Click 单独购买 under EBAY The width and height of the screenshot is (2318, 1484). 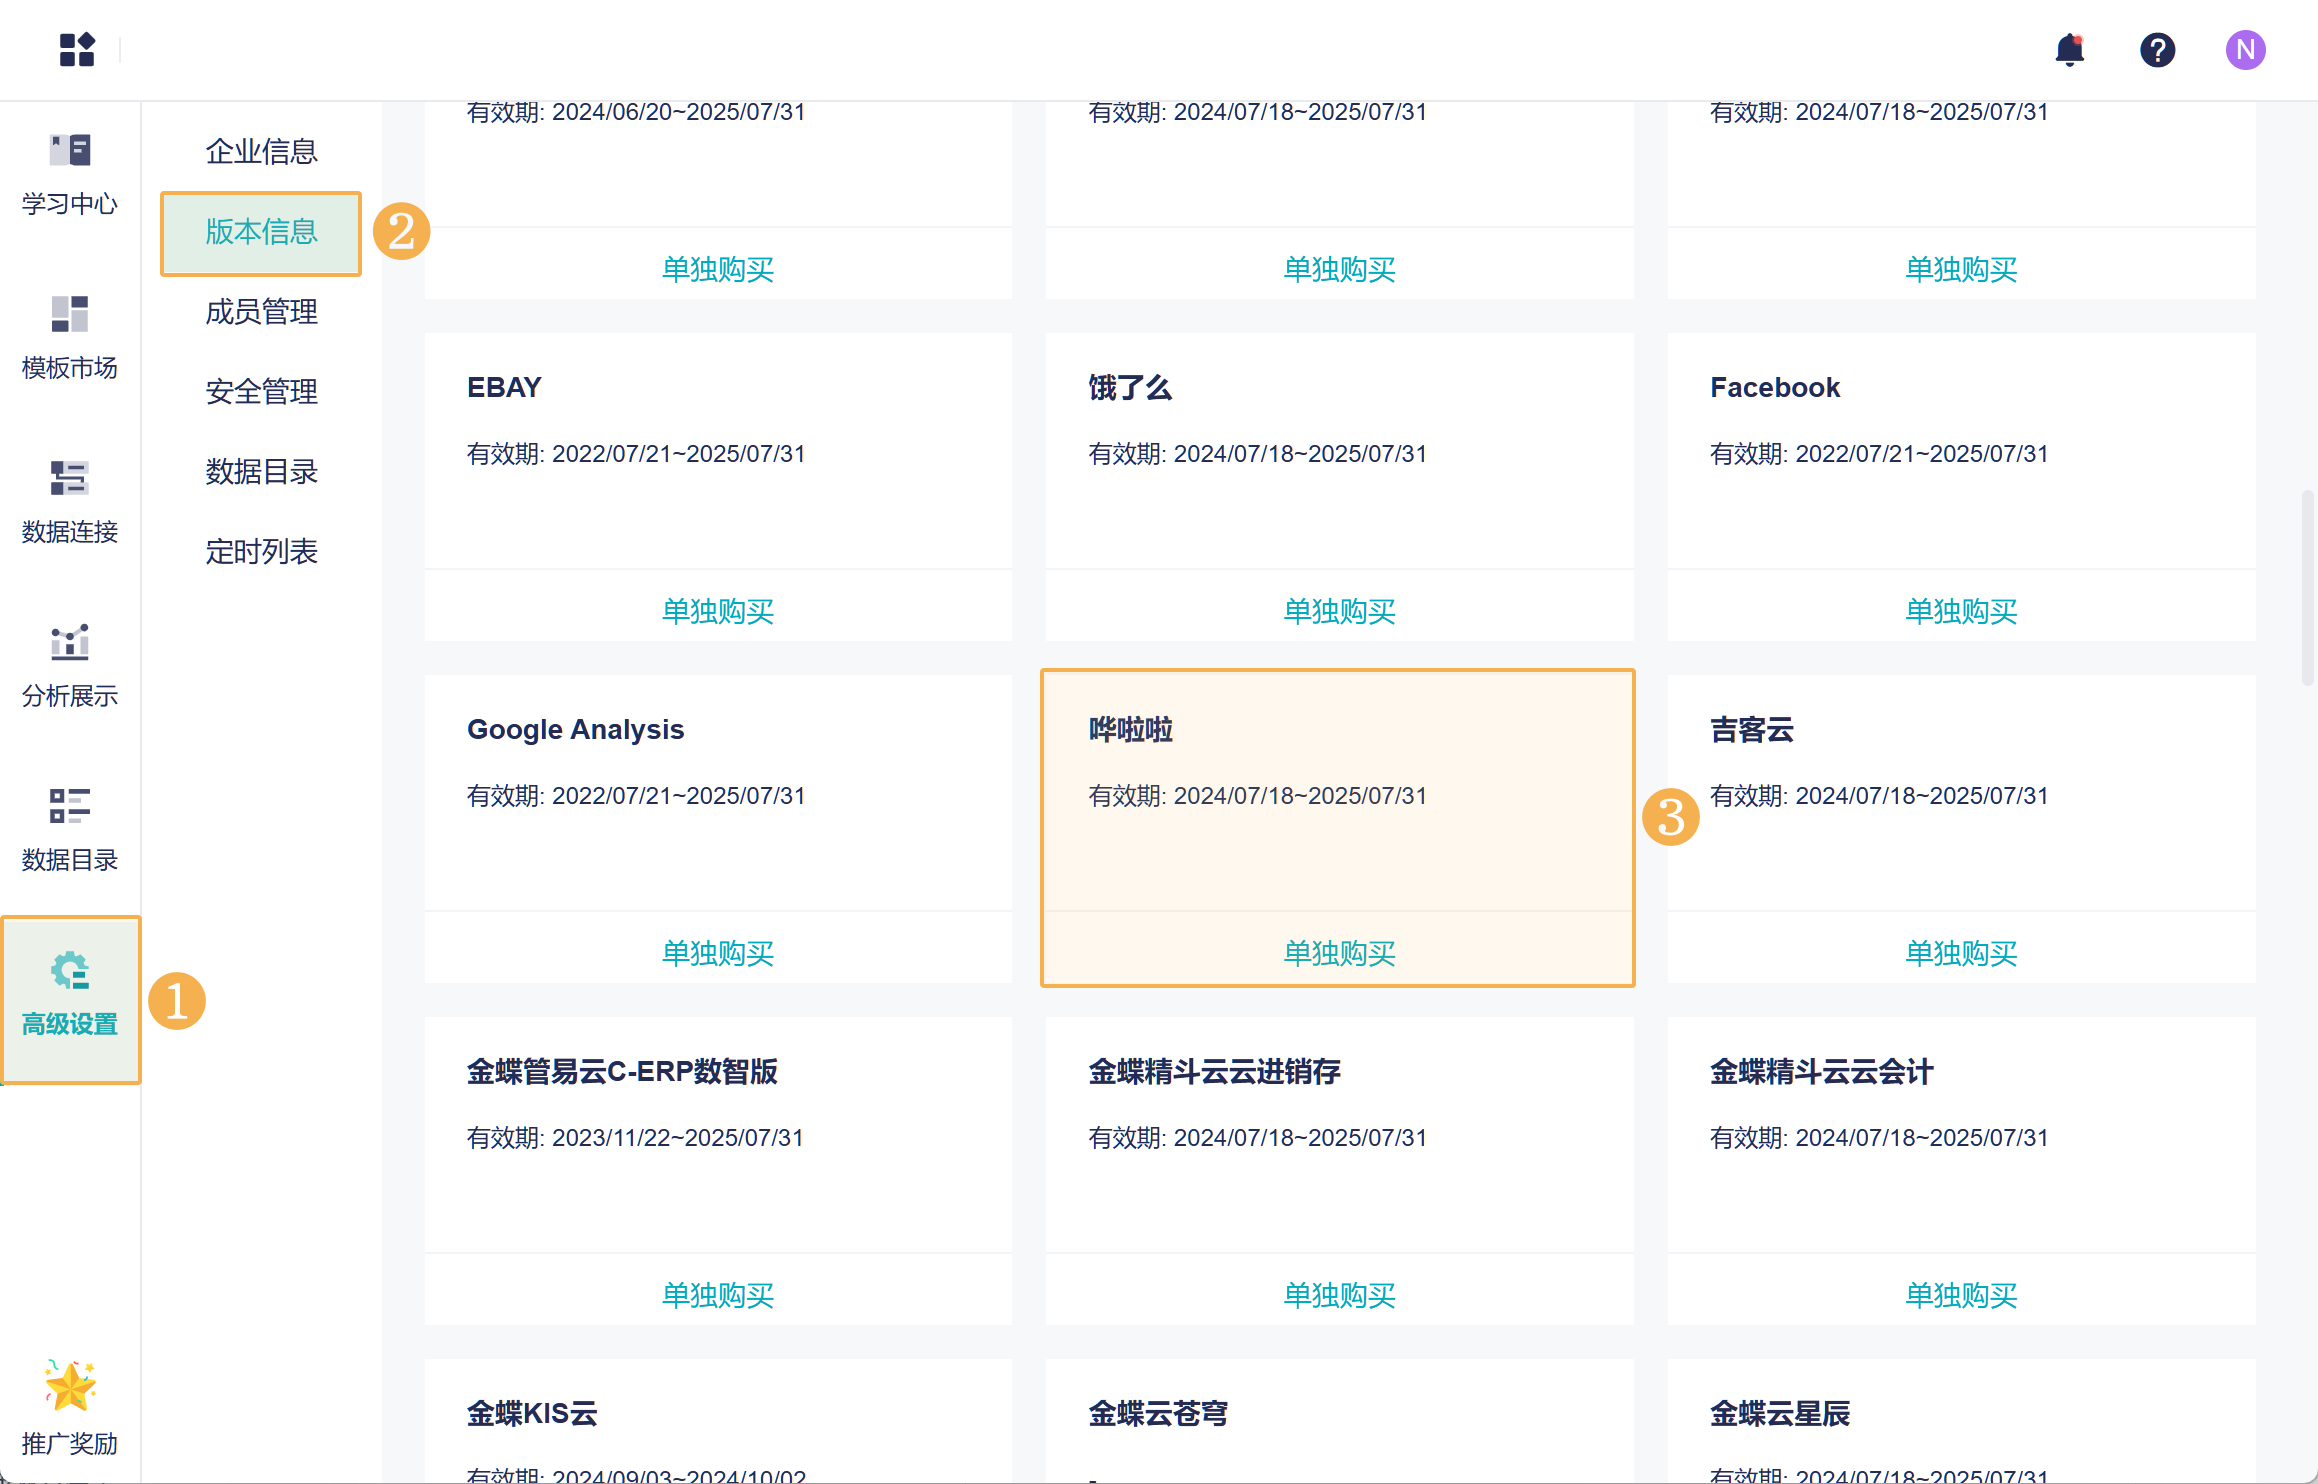[x=717, y=611]
